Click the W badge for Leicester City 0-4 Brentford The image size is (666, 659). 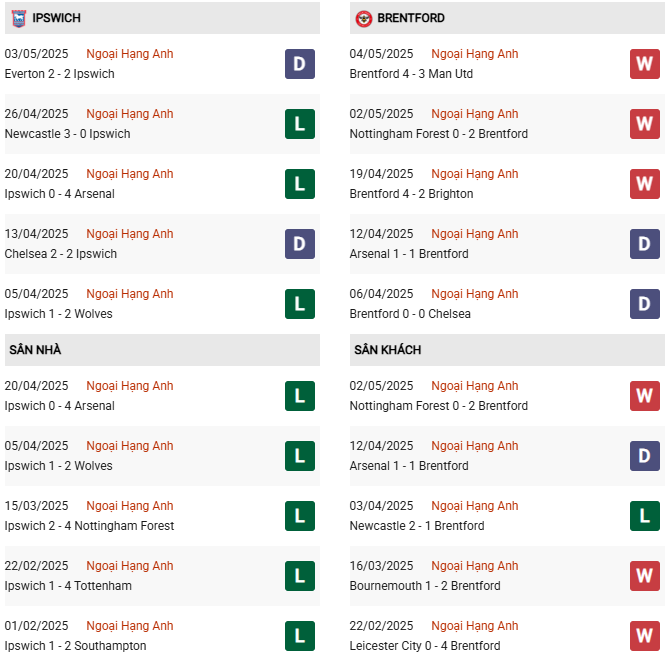[x=645, y=636]
